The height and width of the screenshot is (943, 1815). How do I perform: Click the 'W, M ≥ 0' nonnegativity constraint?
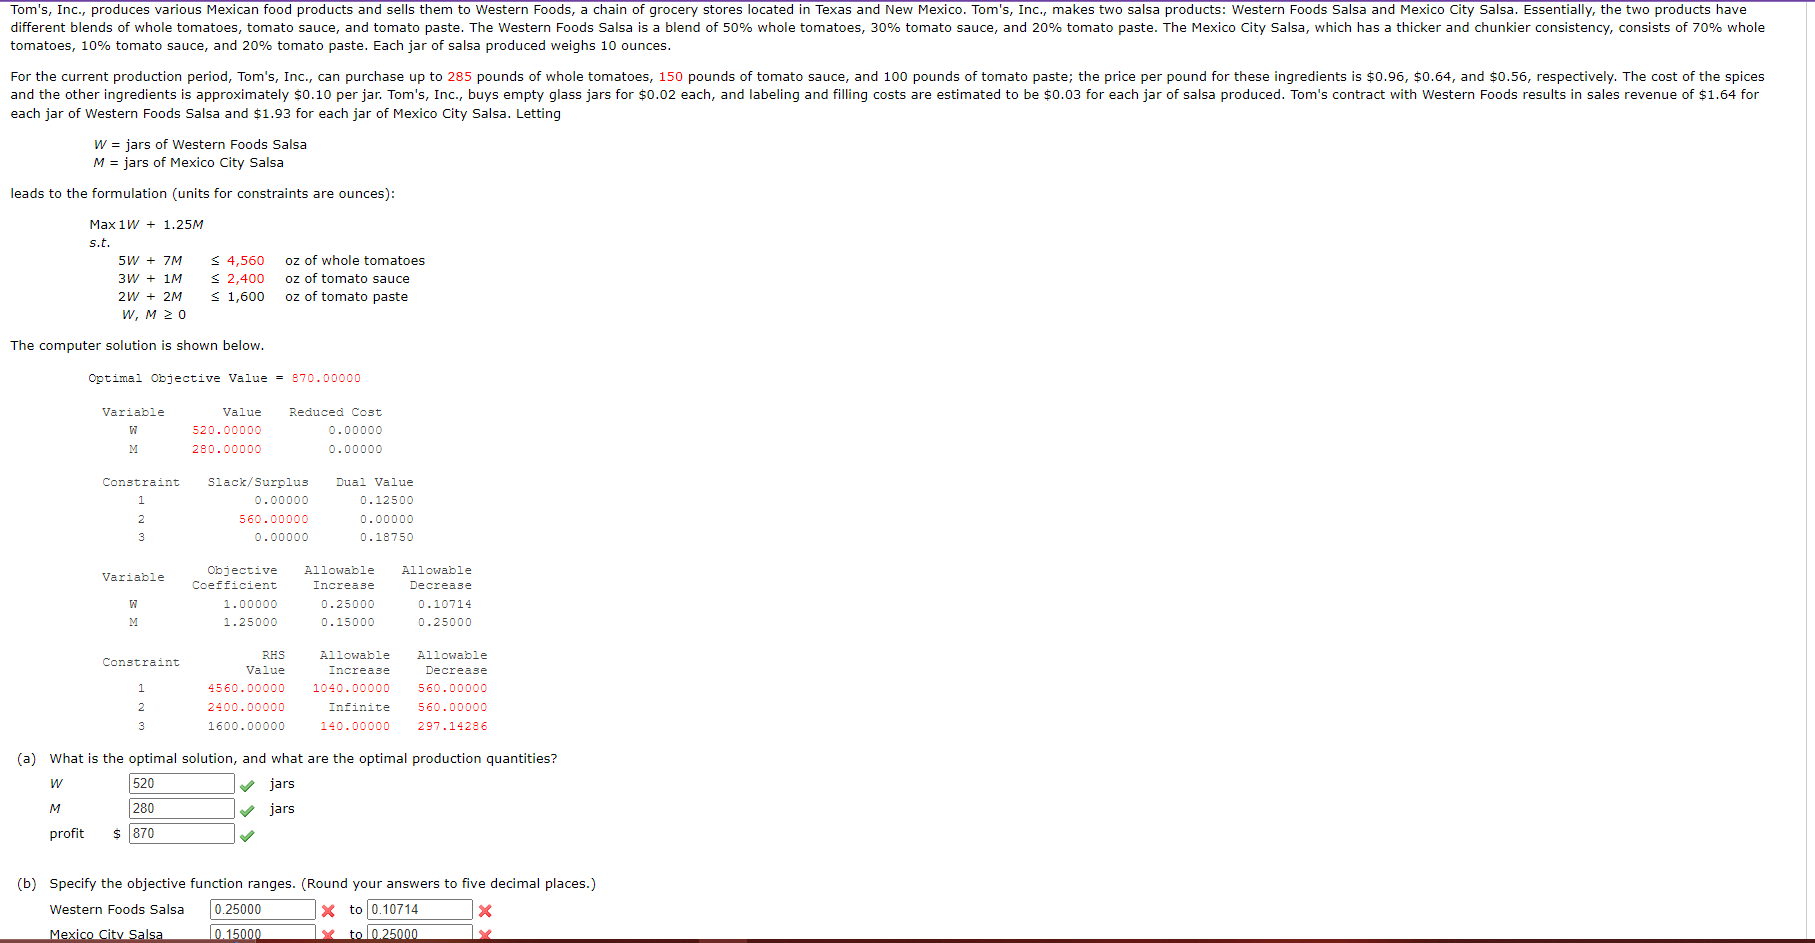pos(154,315)
